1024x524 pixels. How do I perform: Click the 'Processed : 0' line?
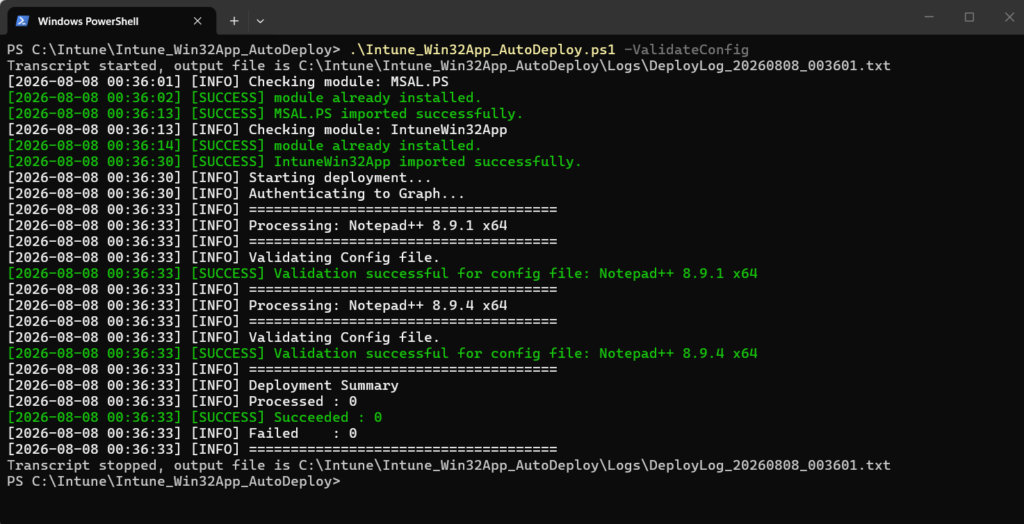click(x=182, y=401)
